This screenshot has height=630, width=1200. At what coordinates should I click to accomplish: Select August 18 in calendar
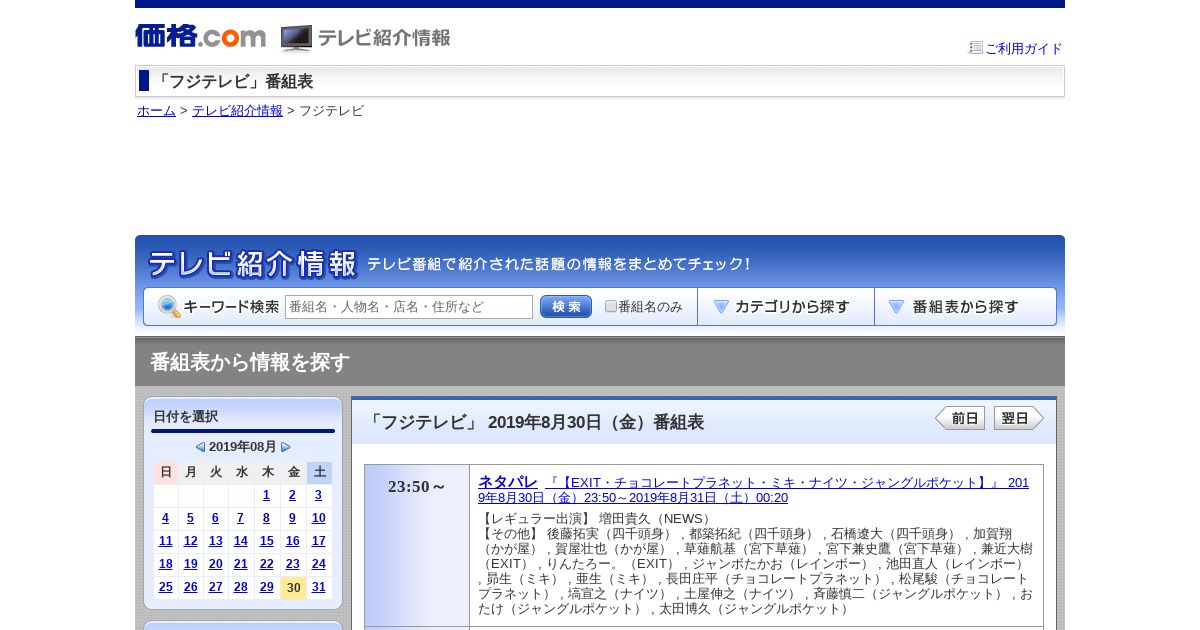point(165,564)
